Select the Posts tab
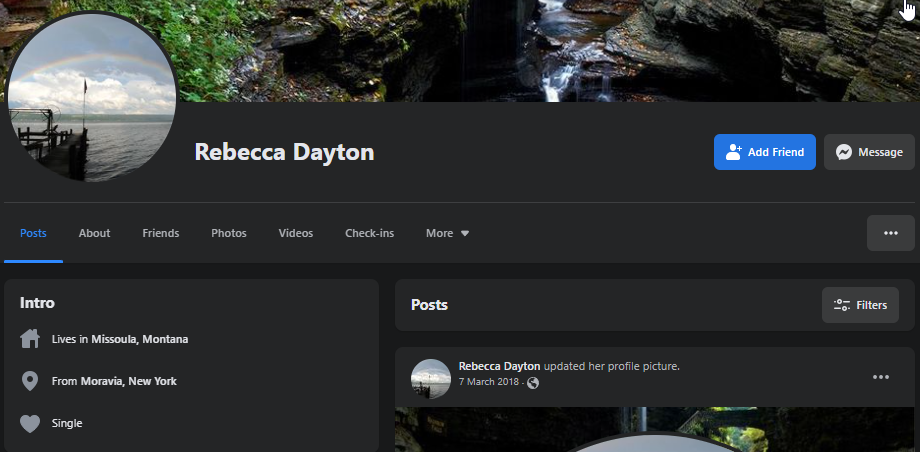Screen dimensions: 920x452 tap(33, 233)
